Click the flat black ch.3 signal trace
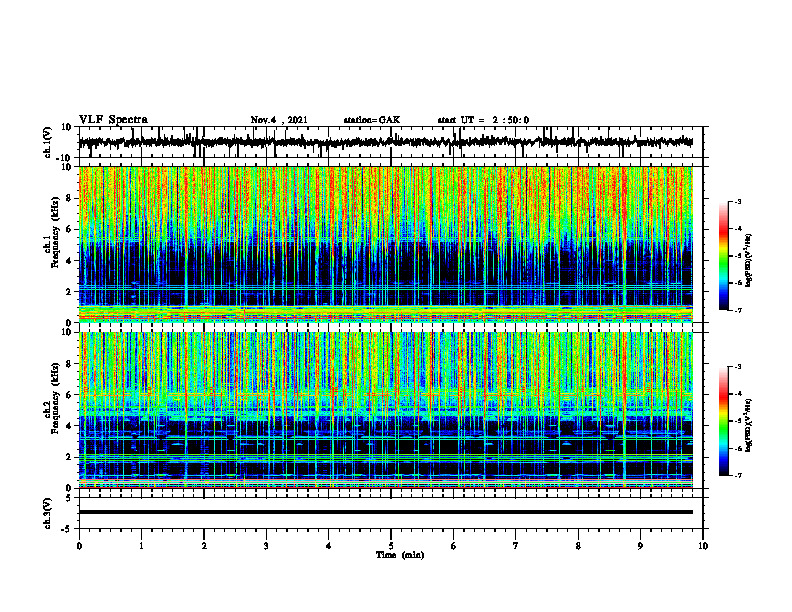792x612 pixels. [386, 512]
